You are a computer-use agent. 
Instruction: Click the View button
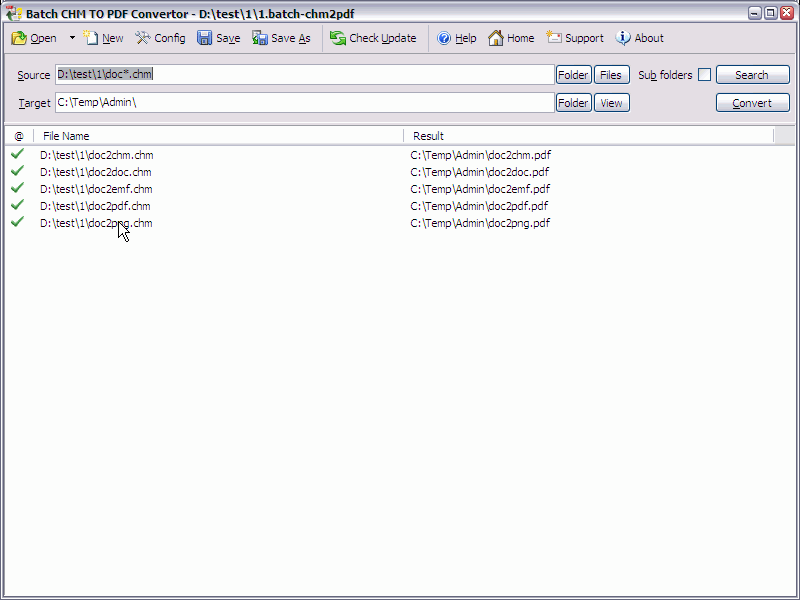[x=611, y=103]
